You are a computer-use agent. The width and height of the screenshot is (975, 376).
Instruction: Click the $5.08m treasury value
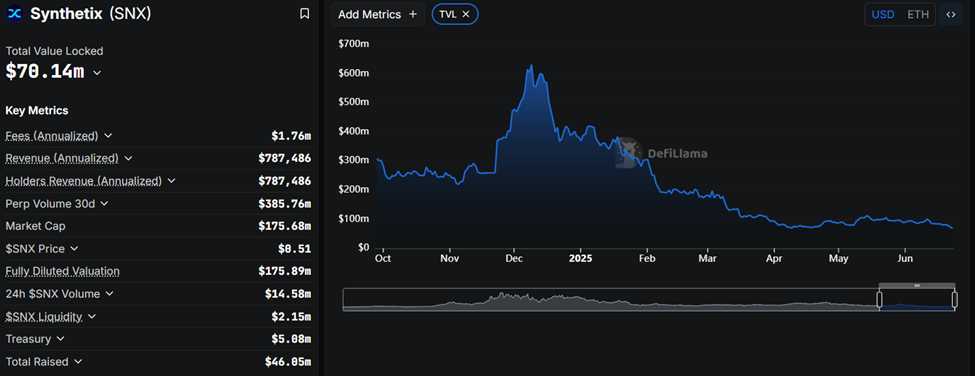pyautogui.click(x=291, y=339)
